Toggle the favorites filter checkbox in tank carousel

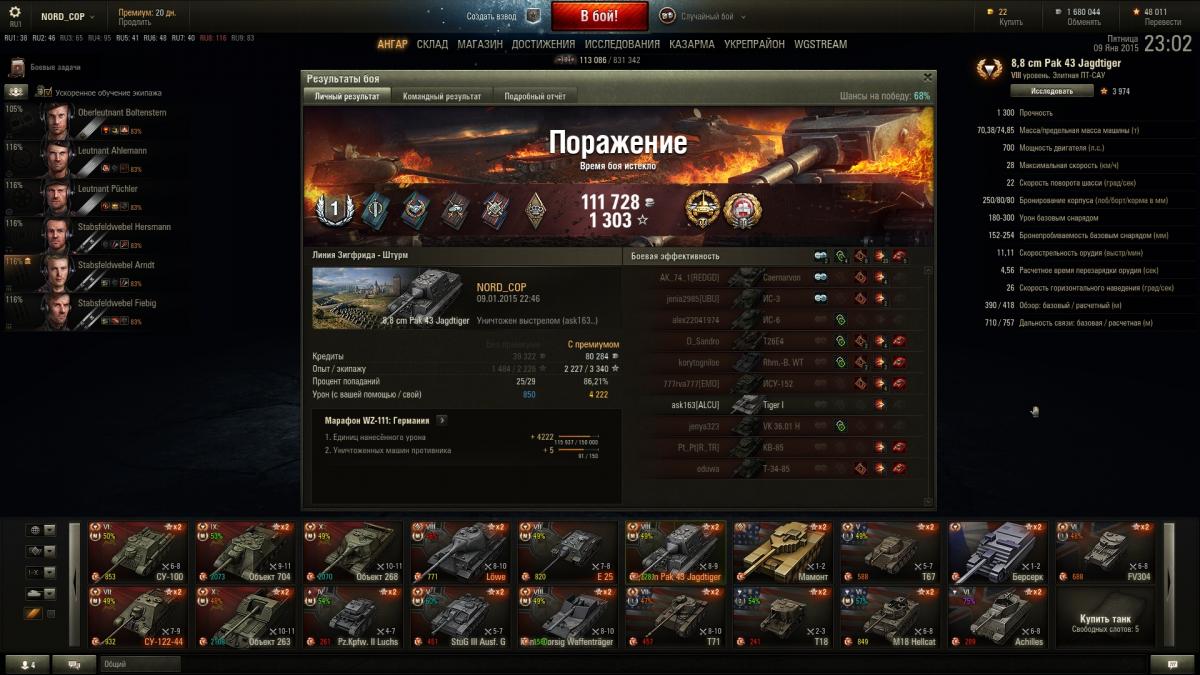(x=51, y=613)
